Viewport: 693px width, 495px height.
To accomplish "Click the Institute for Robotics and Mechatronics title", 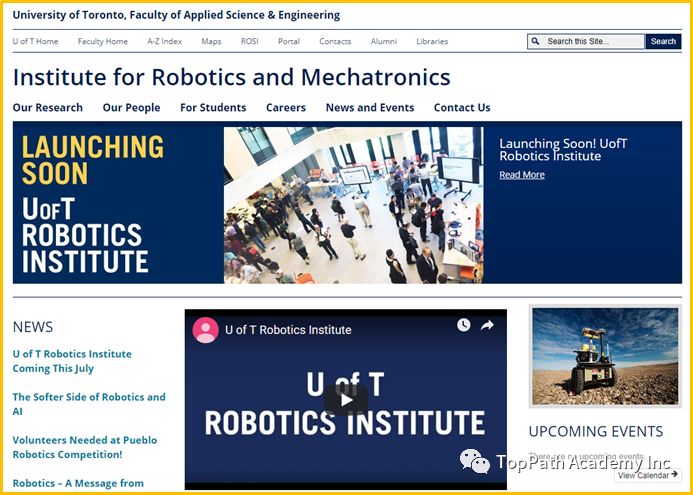I will click(232, 77).
